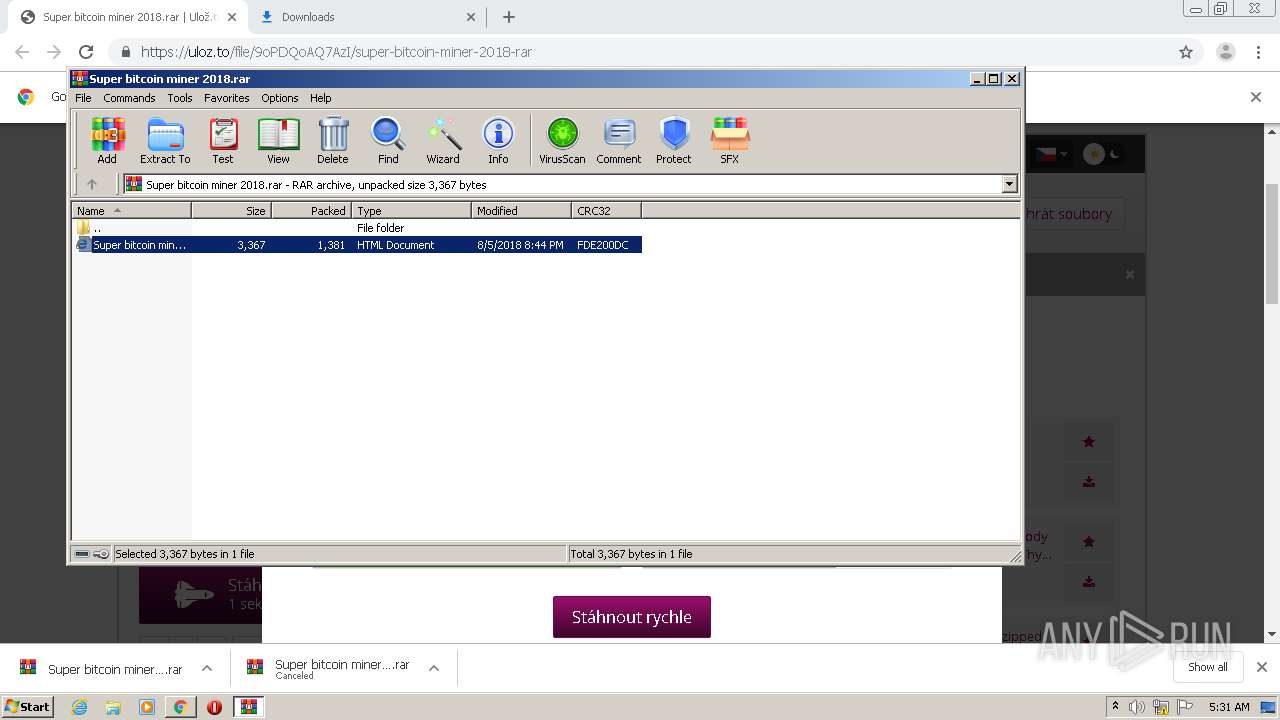The height and width of the screenshot is (720, 1280).
Task: Open the Tools menu
Action: click(180, 98)
